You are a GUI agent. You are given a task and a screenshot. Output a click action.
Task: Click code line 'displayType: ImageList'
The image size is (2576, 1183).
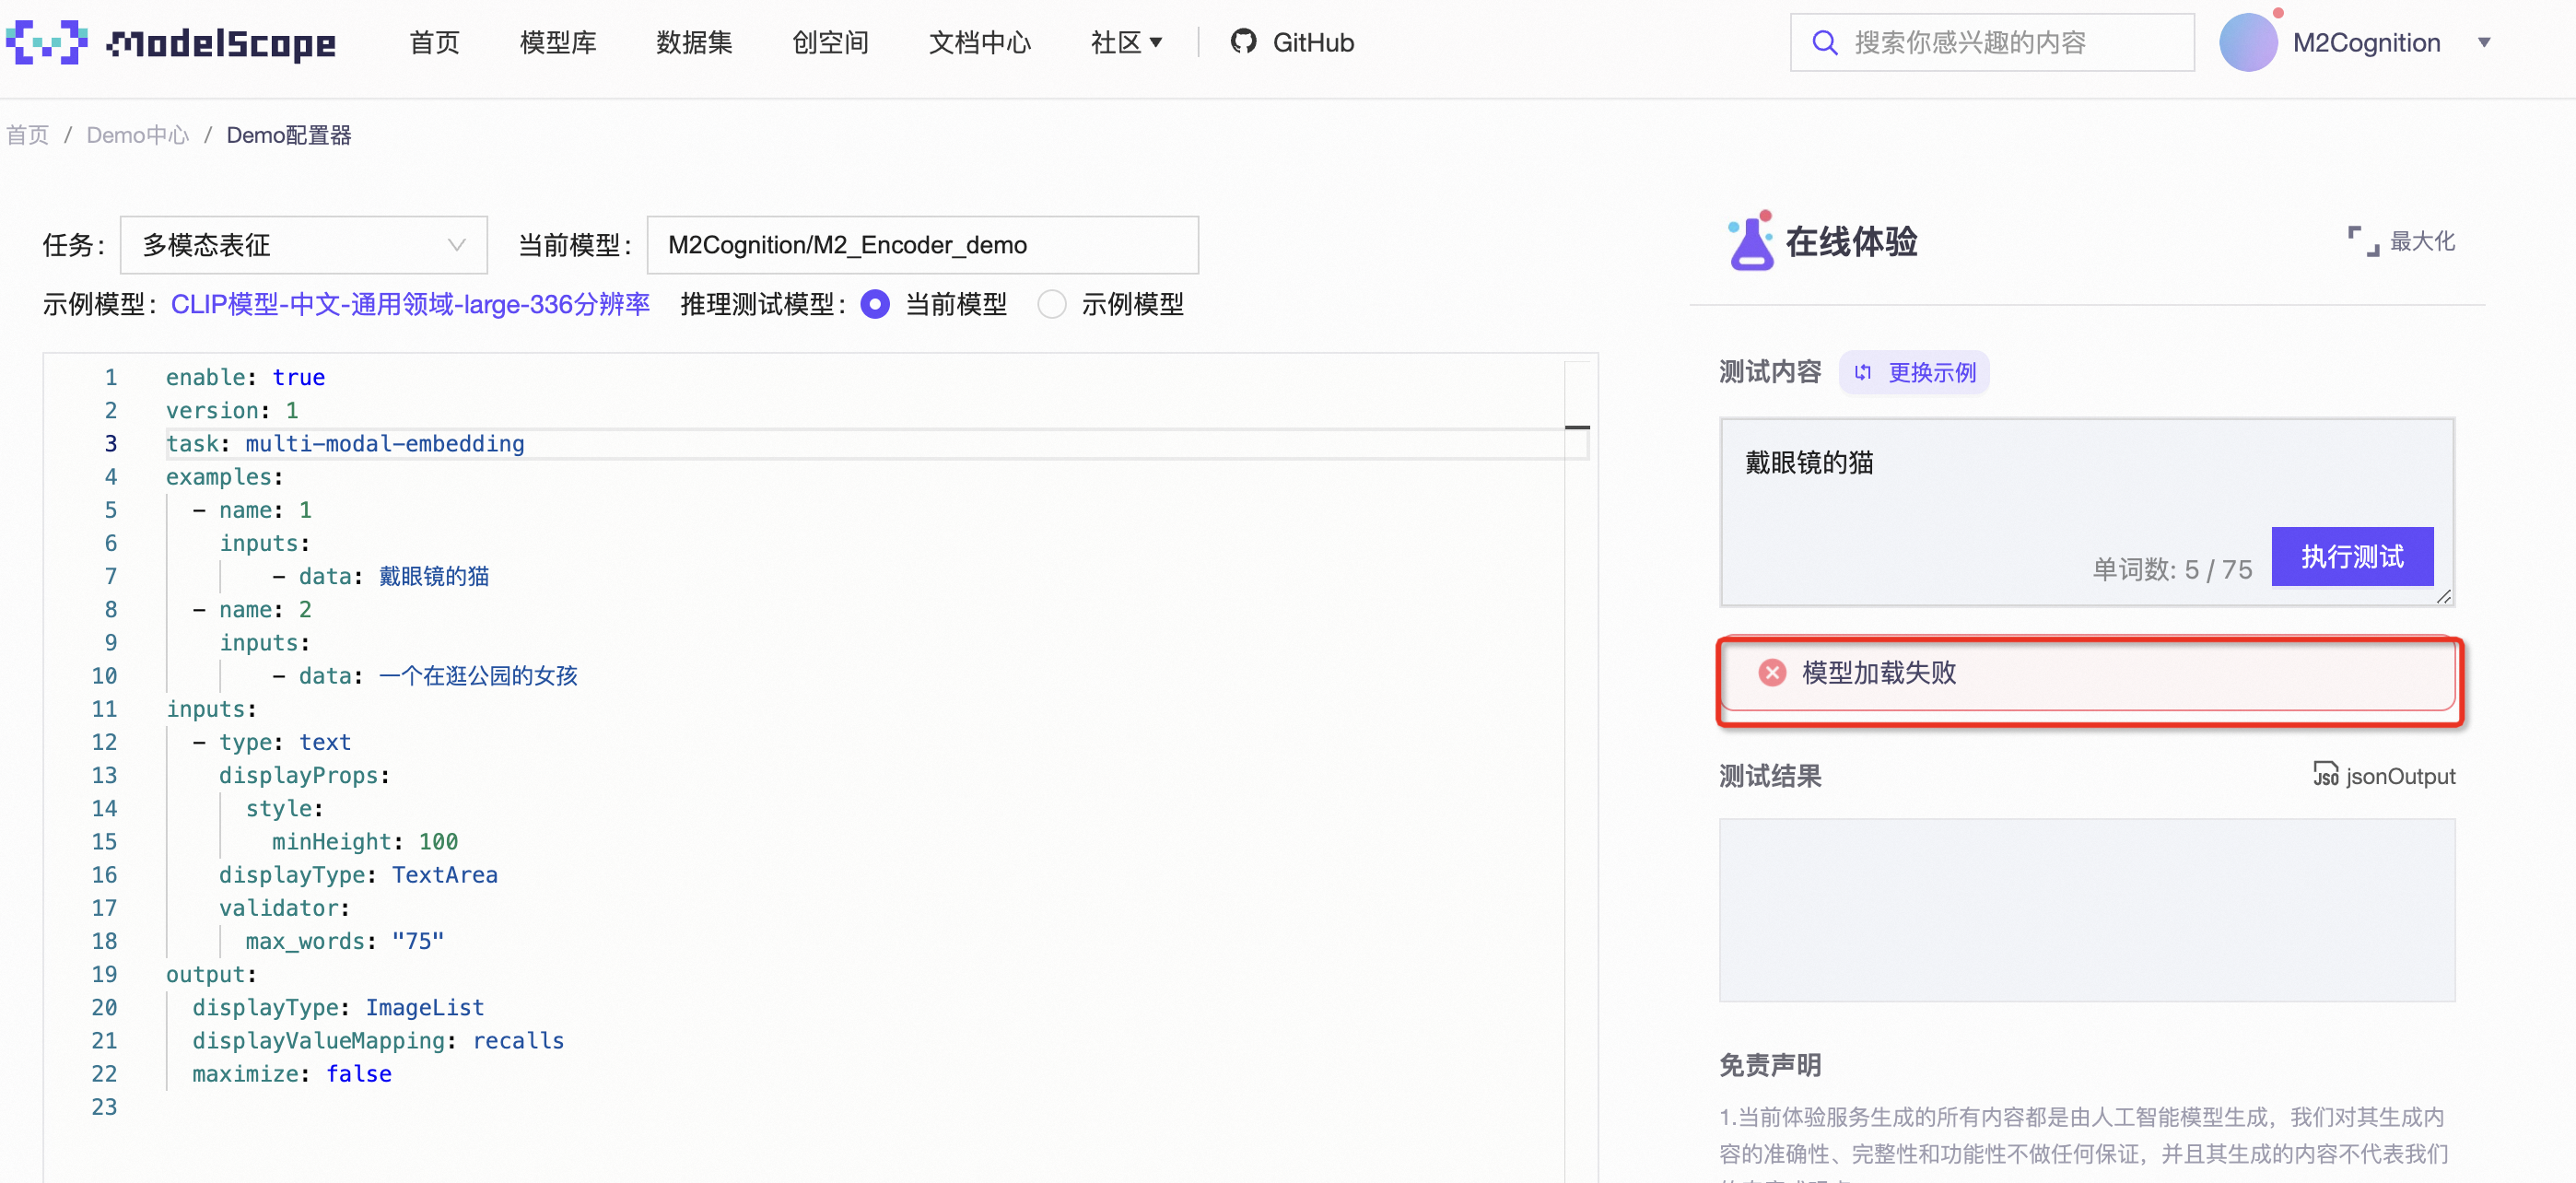click(x=338, y=1007)
